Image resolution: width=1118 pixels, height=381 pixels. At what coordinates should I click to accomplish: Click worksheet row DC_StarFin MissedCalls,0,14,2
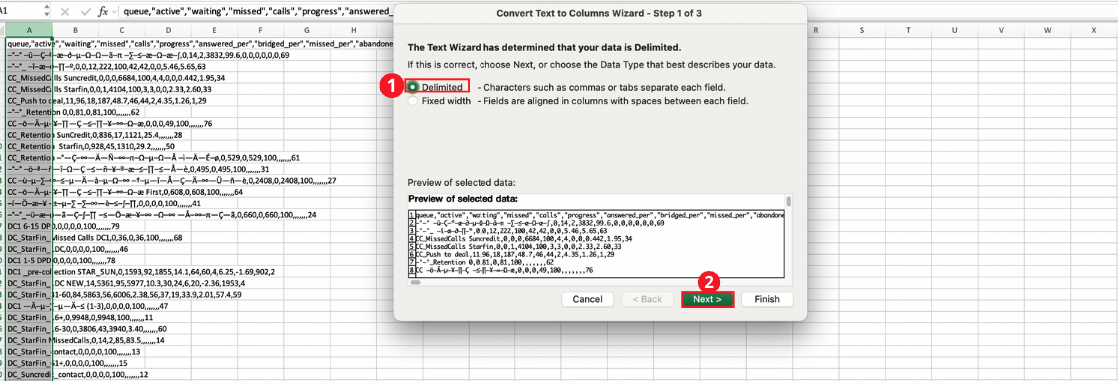click(x=86, y=341)
